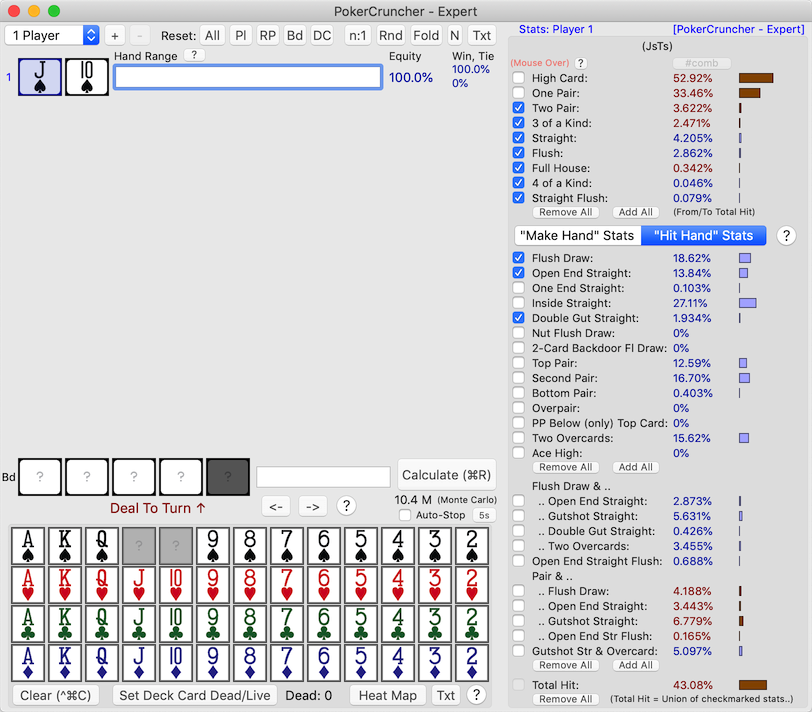The image size is (812, 712).
Task: Pick the 7 of diamonds from deck
Action: point(287,663)
